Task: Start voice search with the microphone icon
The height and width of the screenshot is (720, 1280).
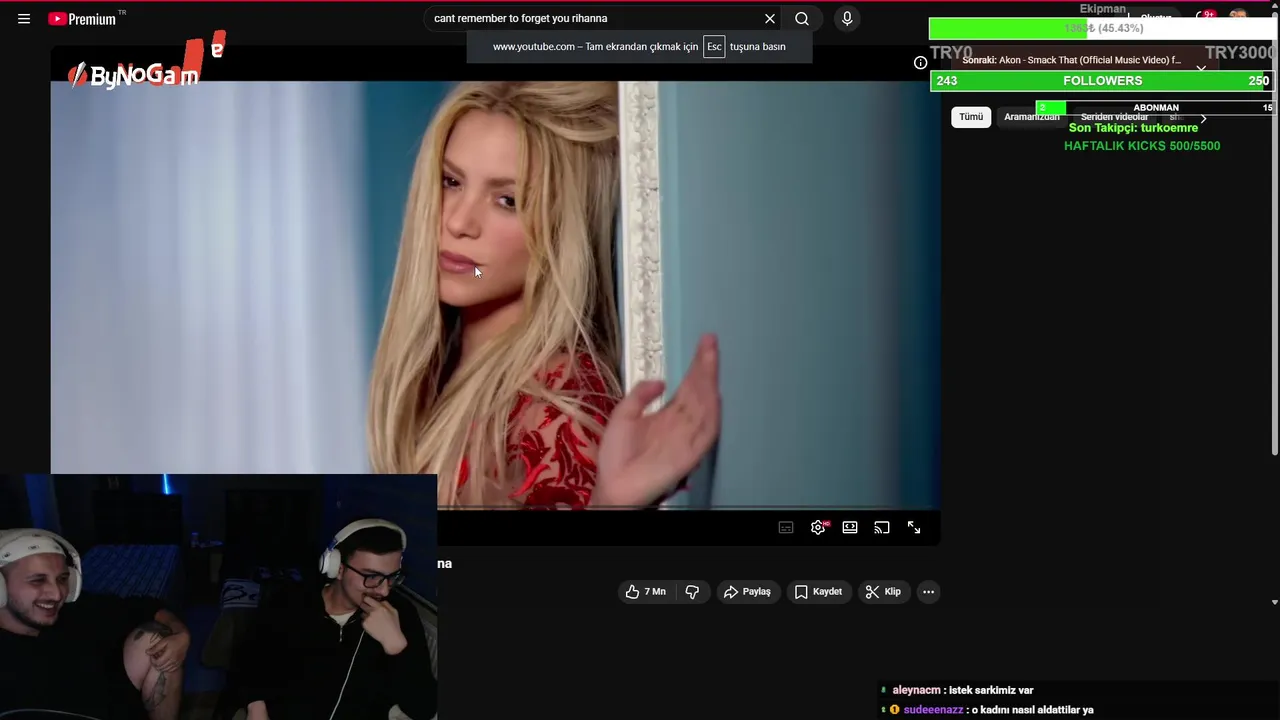Action: pyautogui.click(x=847, y=18)
